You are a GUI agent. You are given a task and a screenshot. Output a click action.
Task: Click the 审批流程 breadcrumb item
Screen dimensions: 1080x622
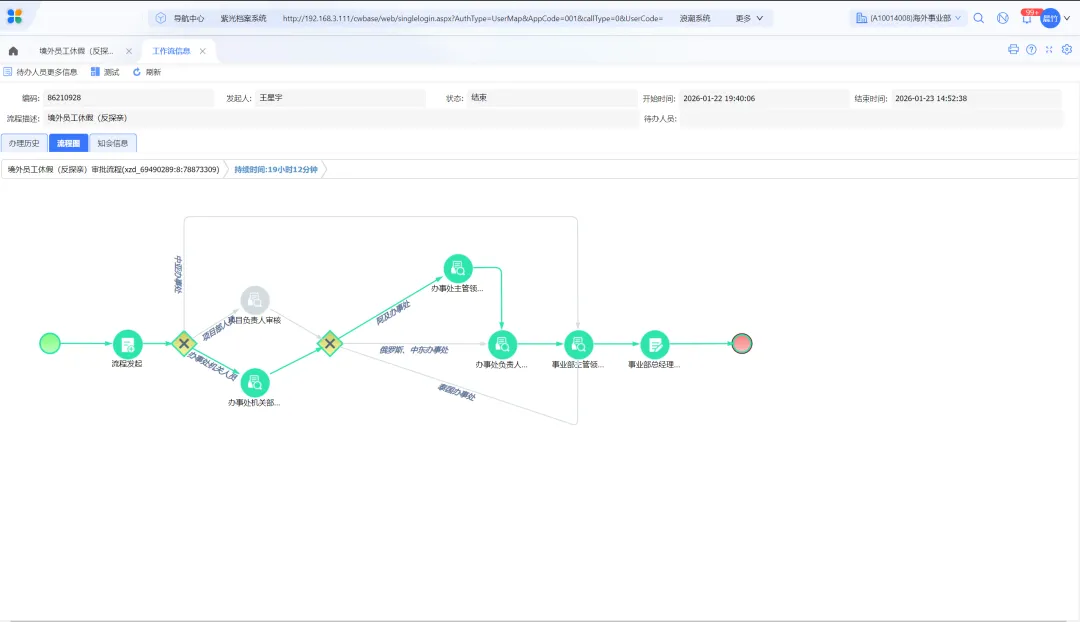pos(114,169)
